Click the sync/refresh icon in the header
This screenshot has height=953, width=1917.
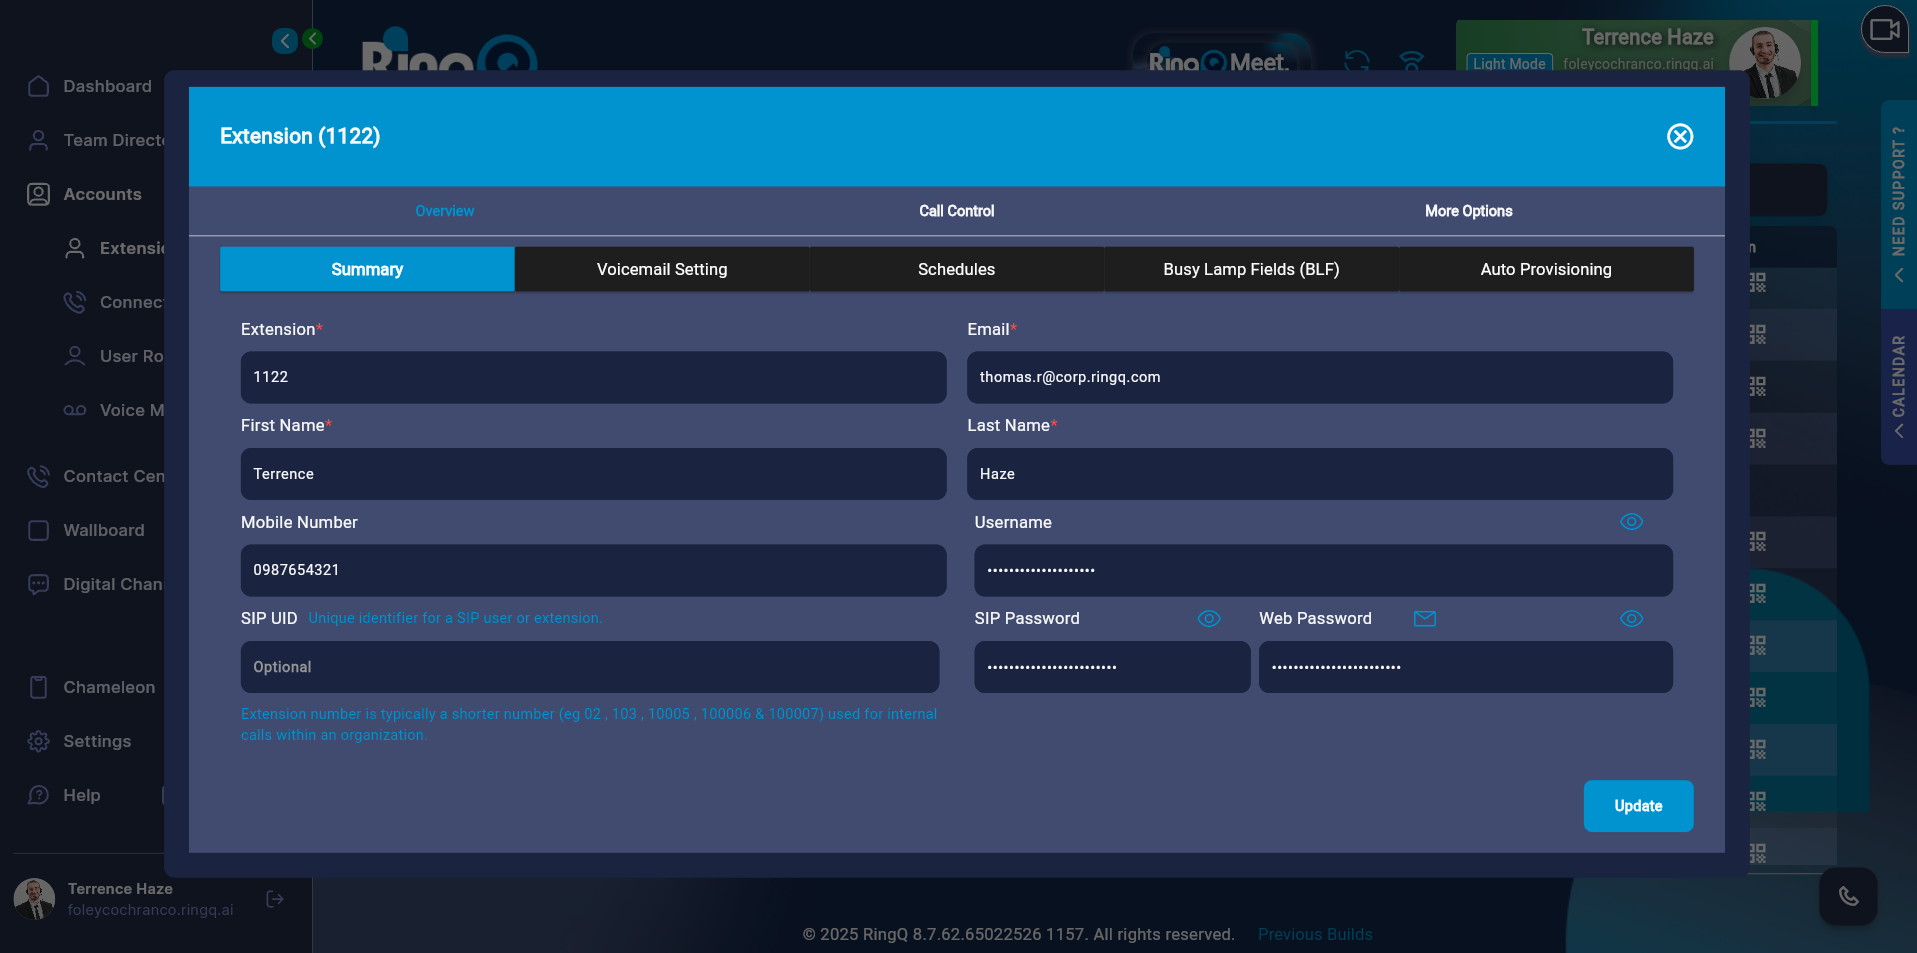coord(1356,62)
